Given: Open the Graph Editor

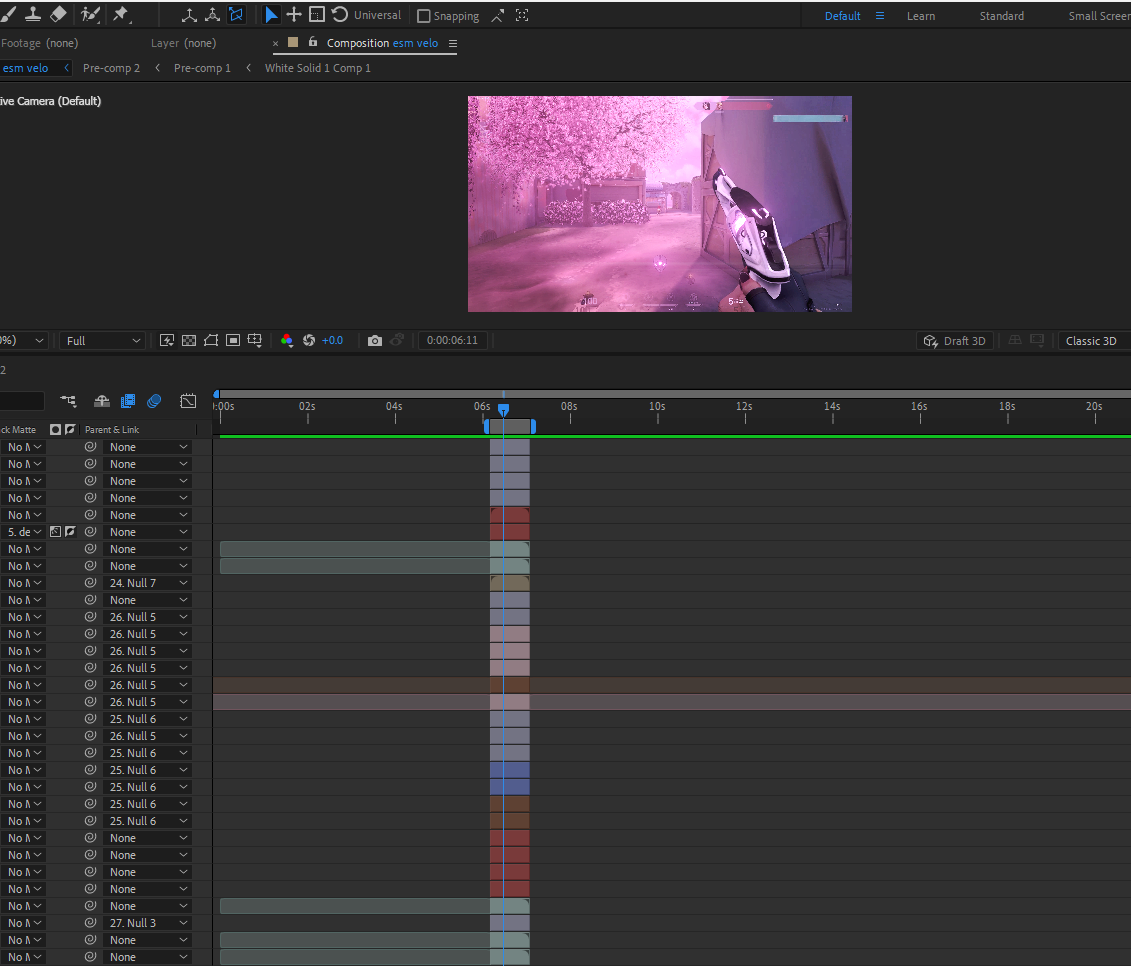Looking at the screenshot, I should click(188, 401).
